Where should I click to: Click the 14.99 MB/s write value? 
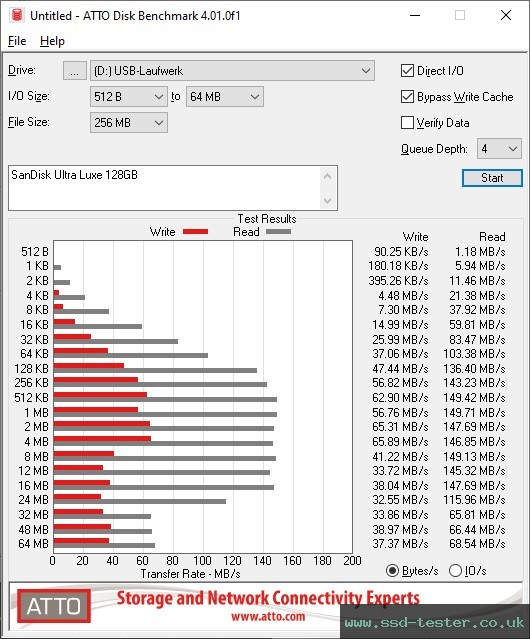(400, 325)
